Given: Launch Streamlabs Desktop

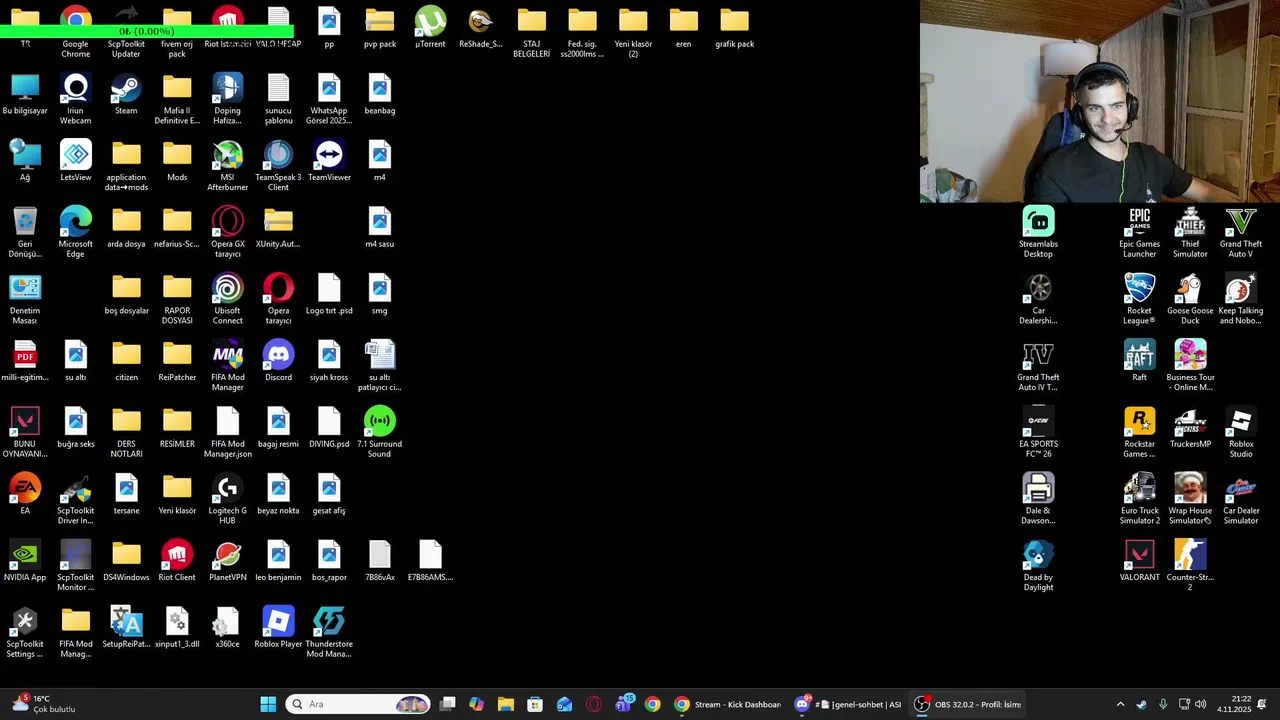Looking at the screenshot, I should click(x=1038, y=232).
